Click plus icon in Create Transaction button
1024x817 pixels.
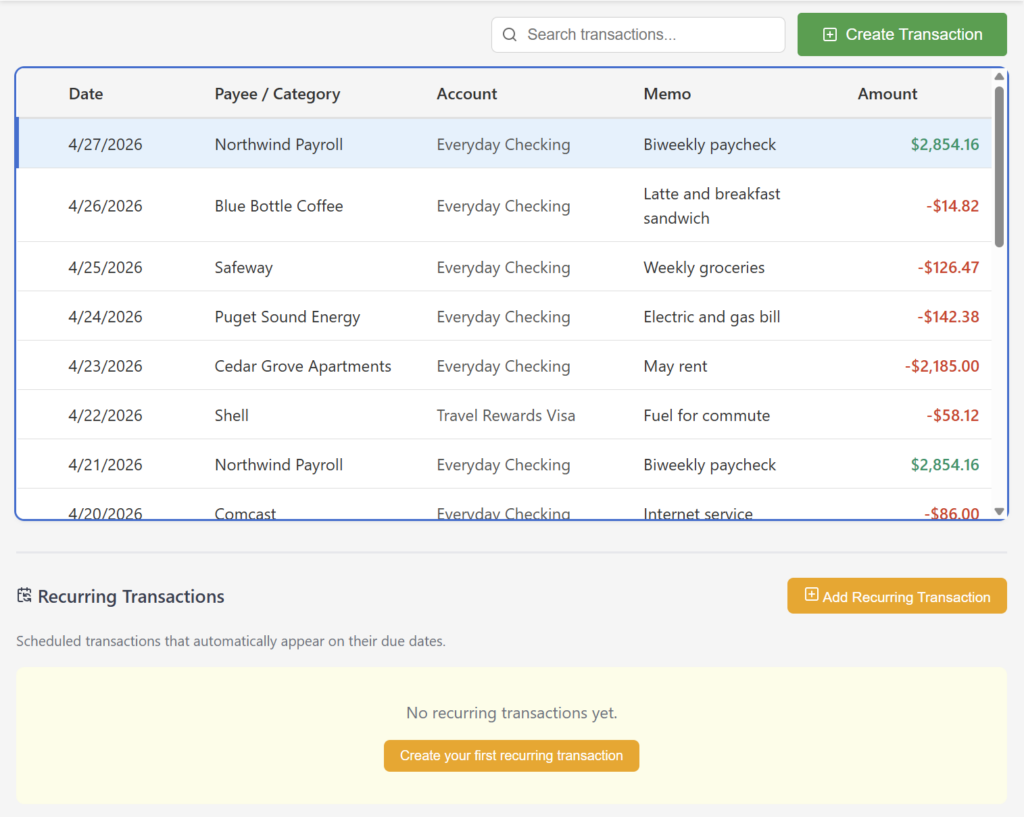(829, 35)
